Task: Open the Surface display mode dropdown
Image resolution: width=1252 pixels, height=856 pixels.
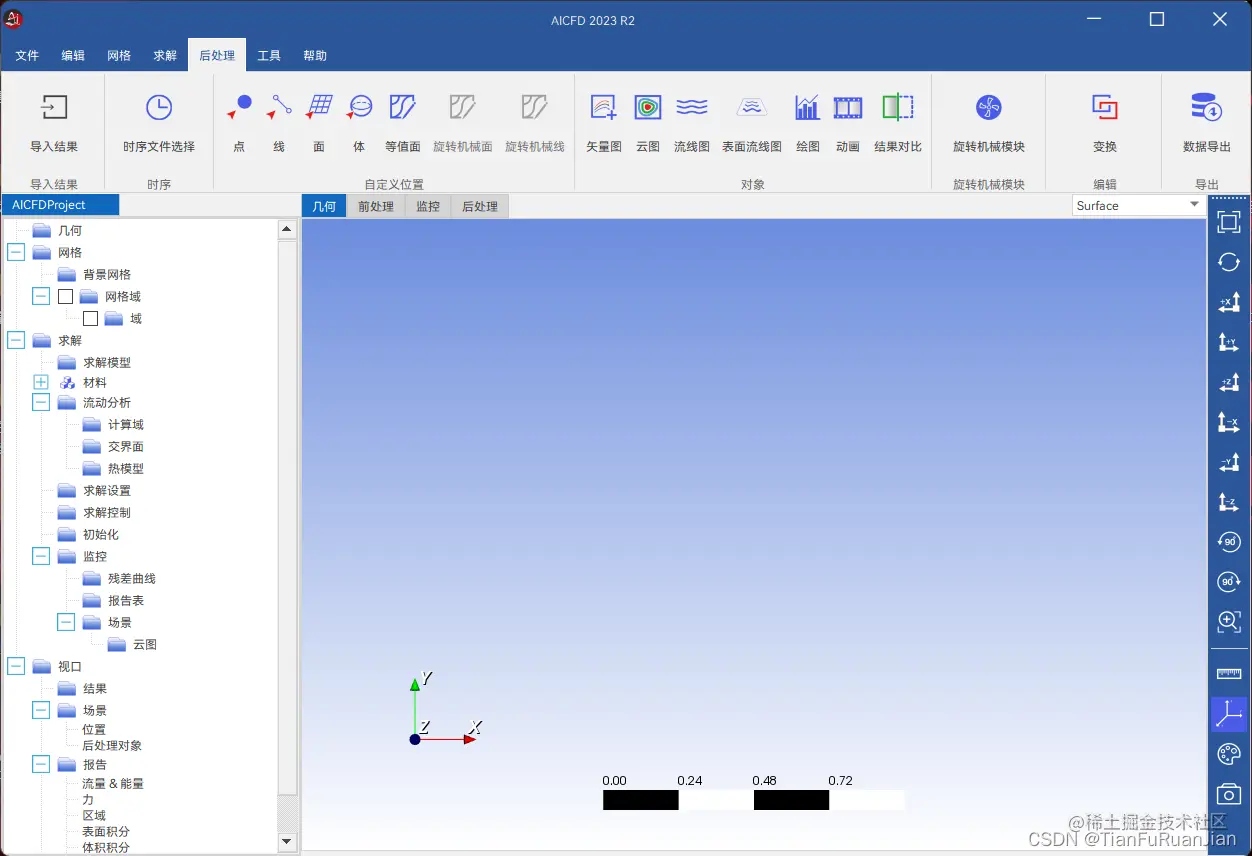Action: click(x=1138, y=205)
